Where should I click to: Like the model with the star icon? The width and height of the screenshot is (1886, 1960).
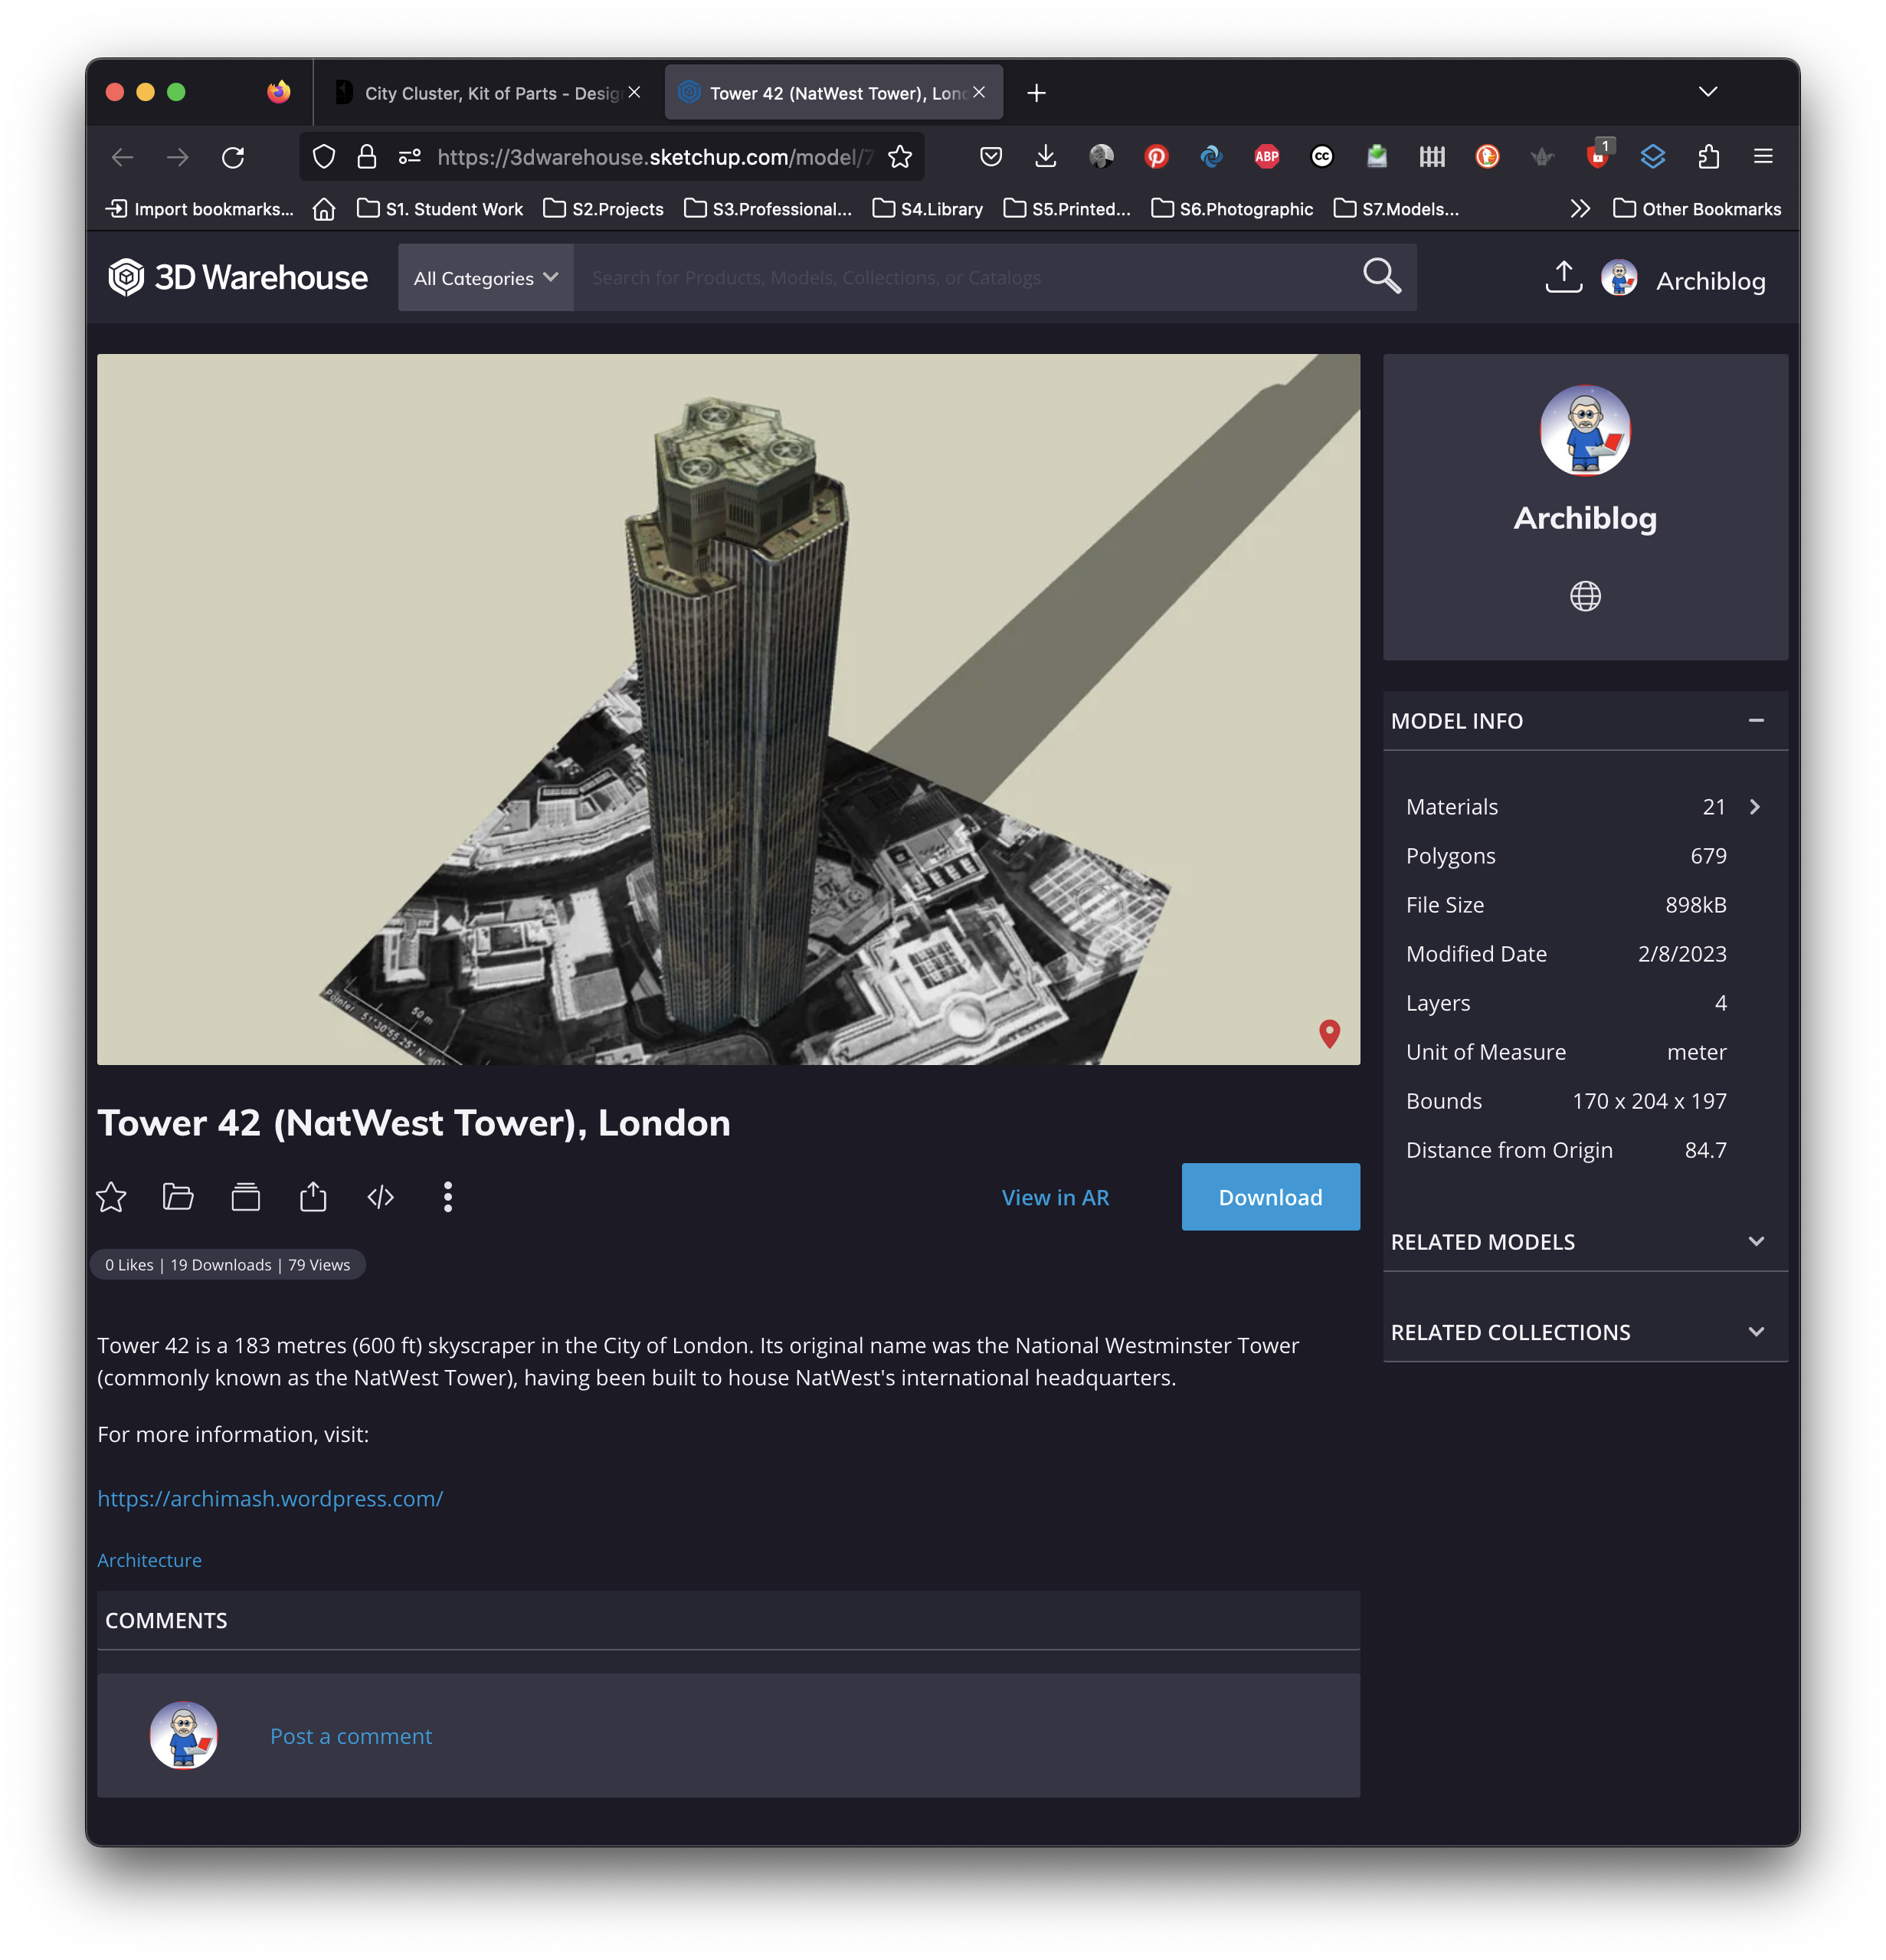click(x=111, y=1197)
